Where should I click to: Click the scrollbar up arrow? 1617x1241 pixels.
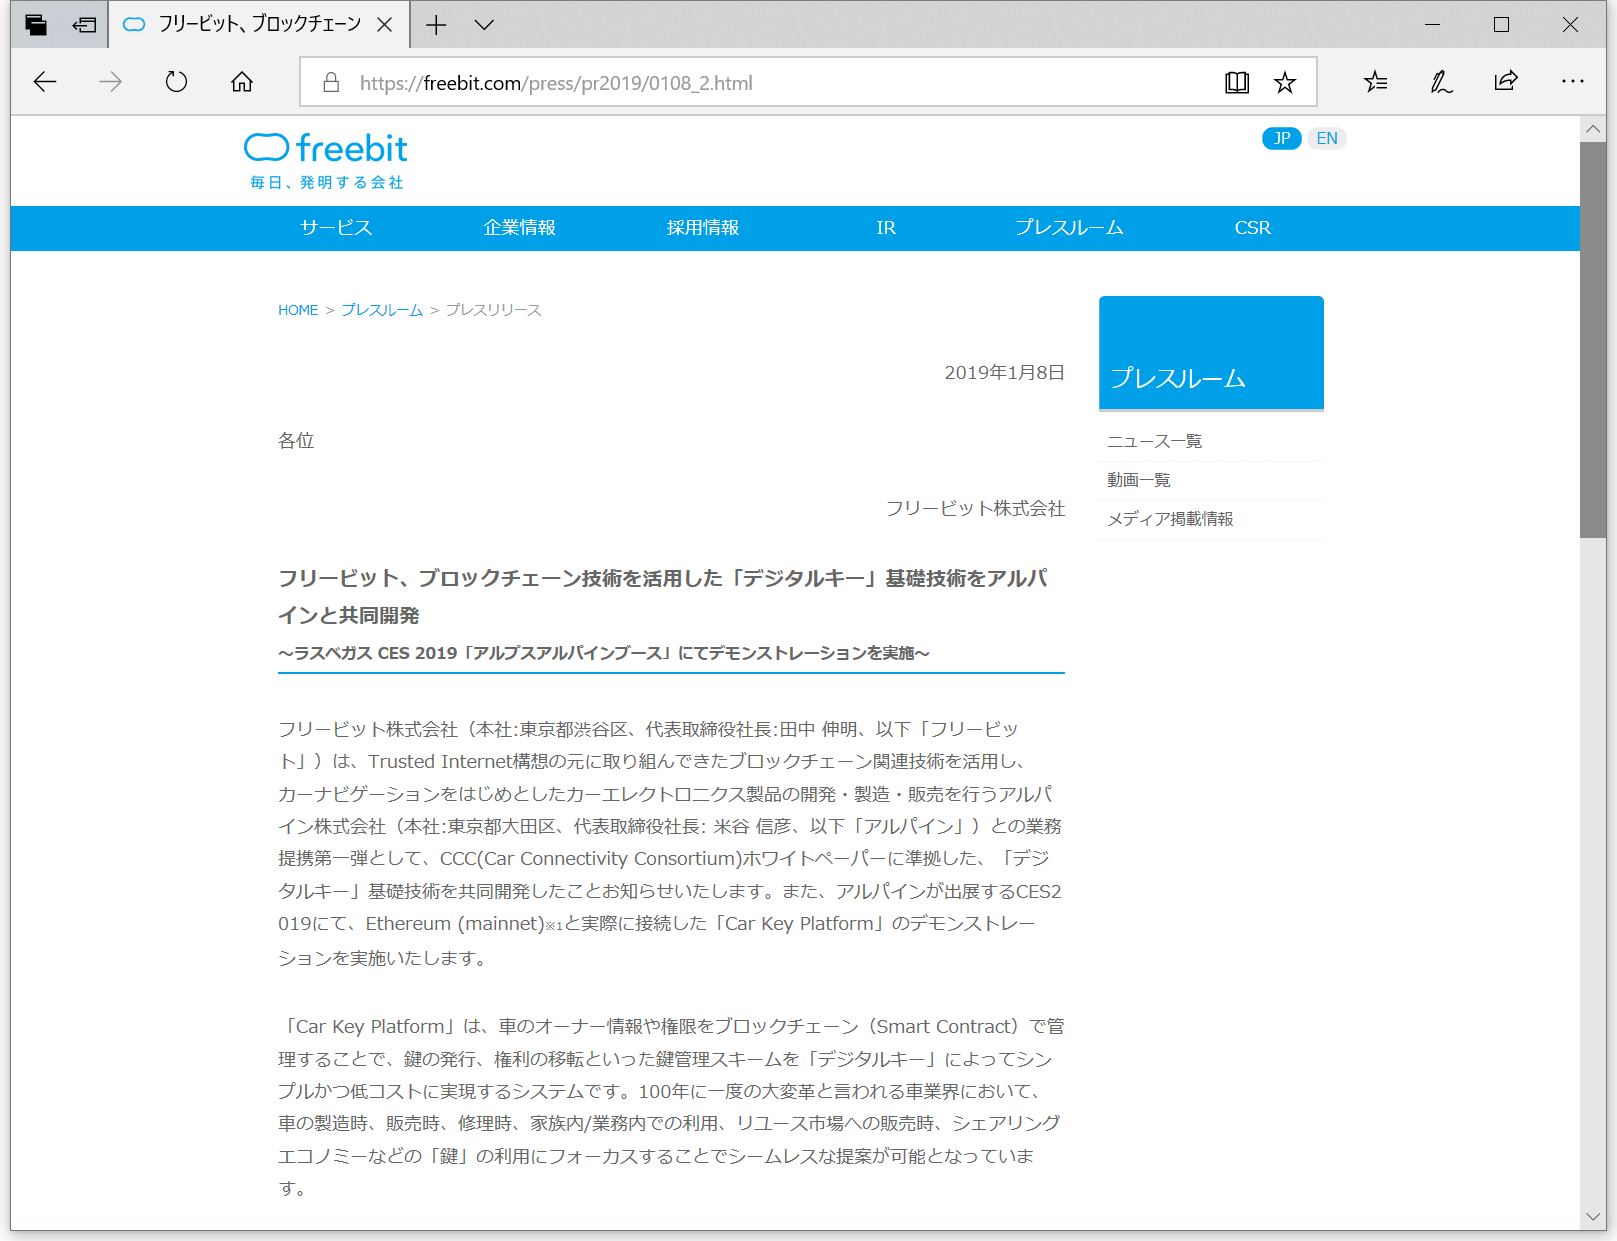(x=1593, y=129)
